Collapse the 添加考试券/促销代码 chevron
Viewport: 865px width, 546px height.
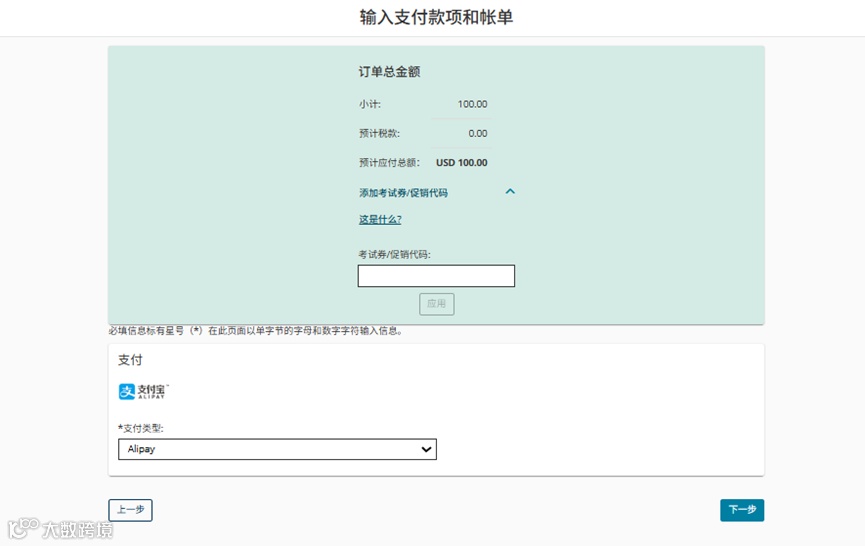[x=510, y=191]
